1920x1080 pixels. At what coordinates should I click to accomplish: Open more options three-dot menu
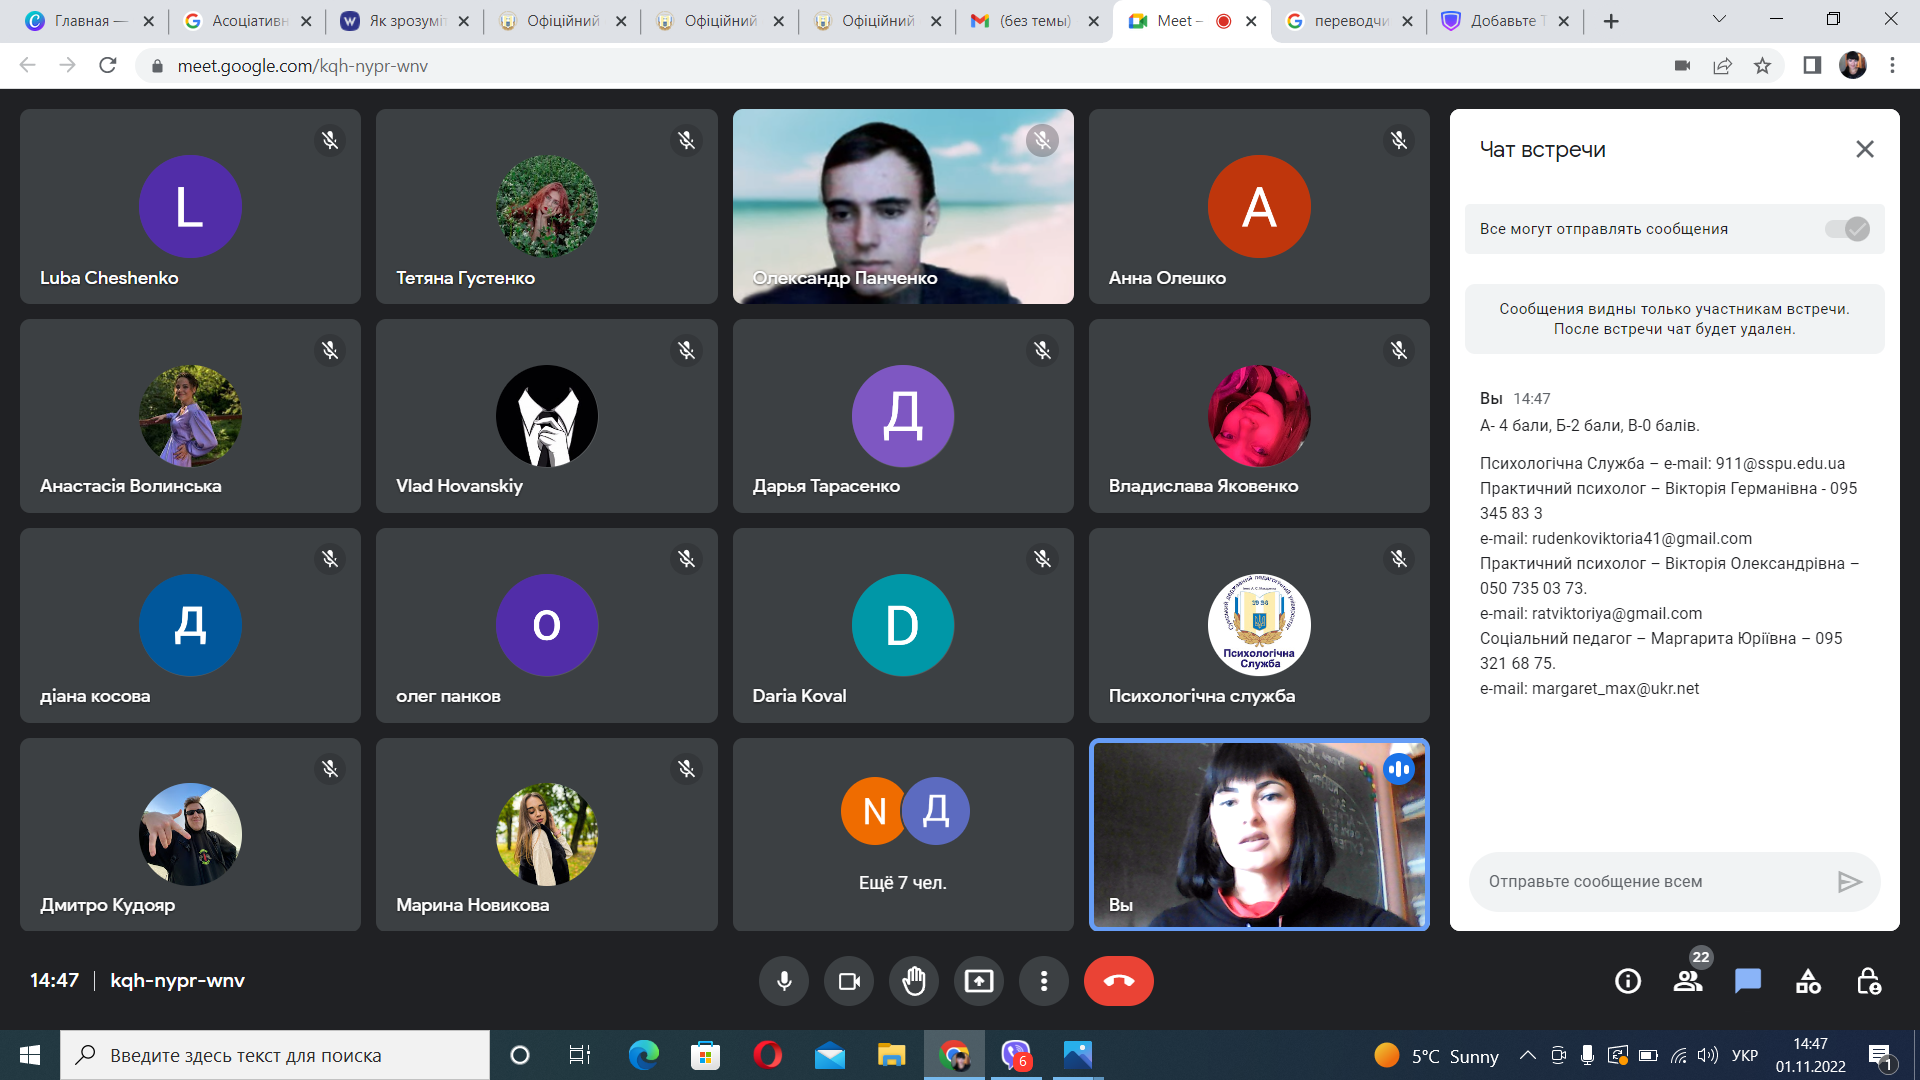pos(1043,981)
